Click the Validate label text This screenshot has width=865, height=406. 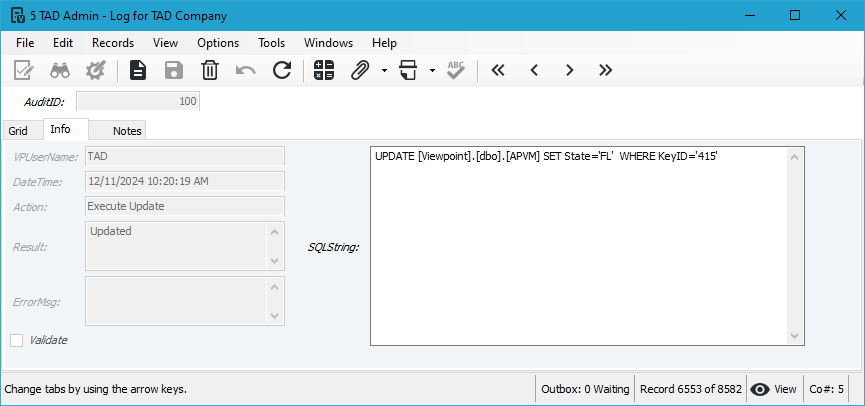49,340
